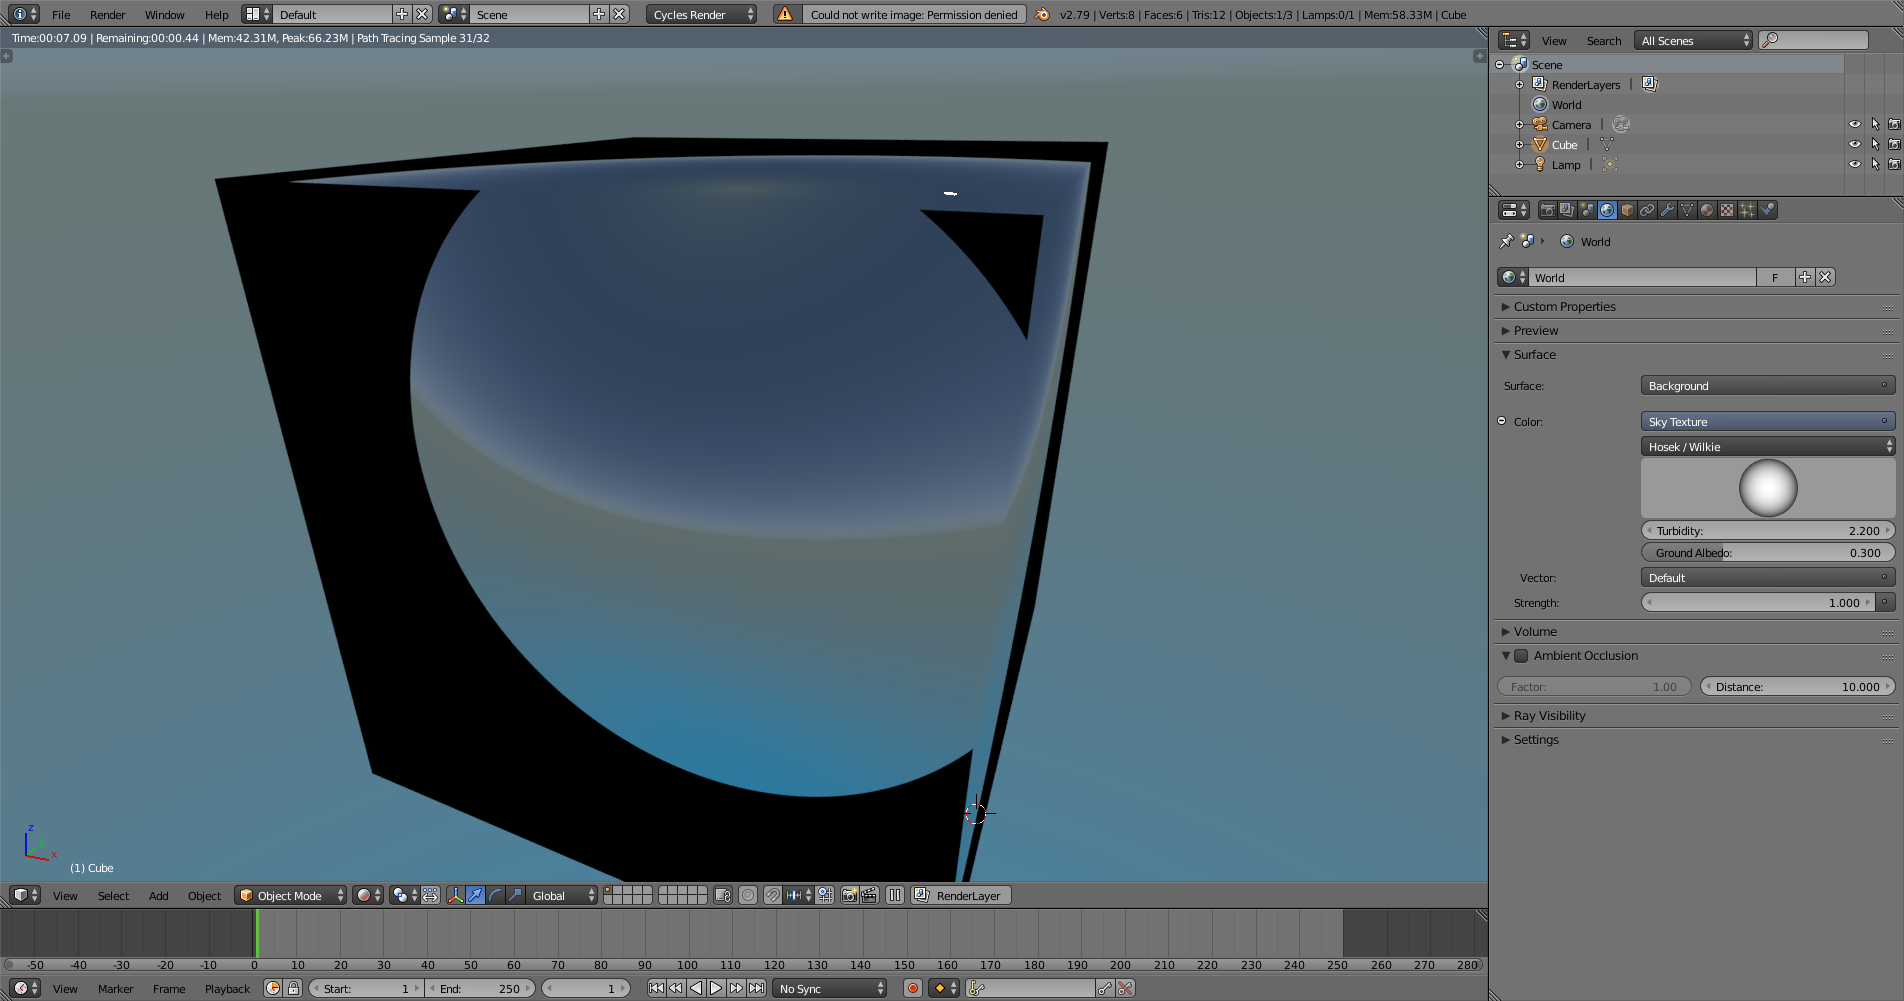Click OpenGL render active viewport camera icon
This screenshot has width=1904, height=1001.
pyautogui.click(x=849, y=895)
